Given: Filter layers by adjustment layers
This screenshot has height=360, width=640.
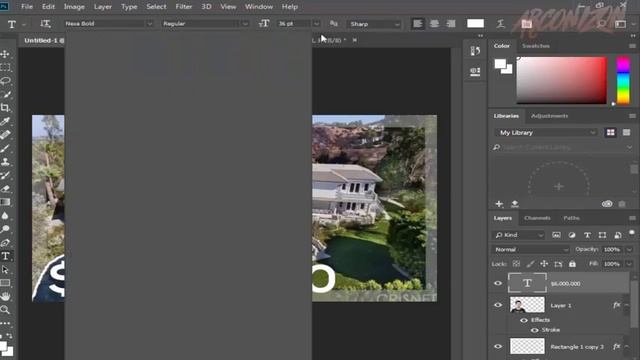Looking at the screenshot, I should point(572,235).
